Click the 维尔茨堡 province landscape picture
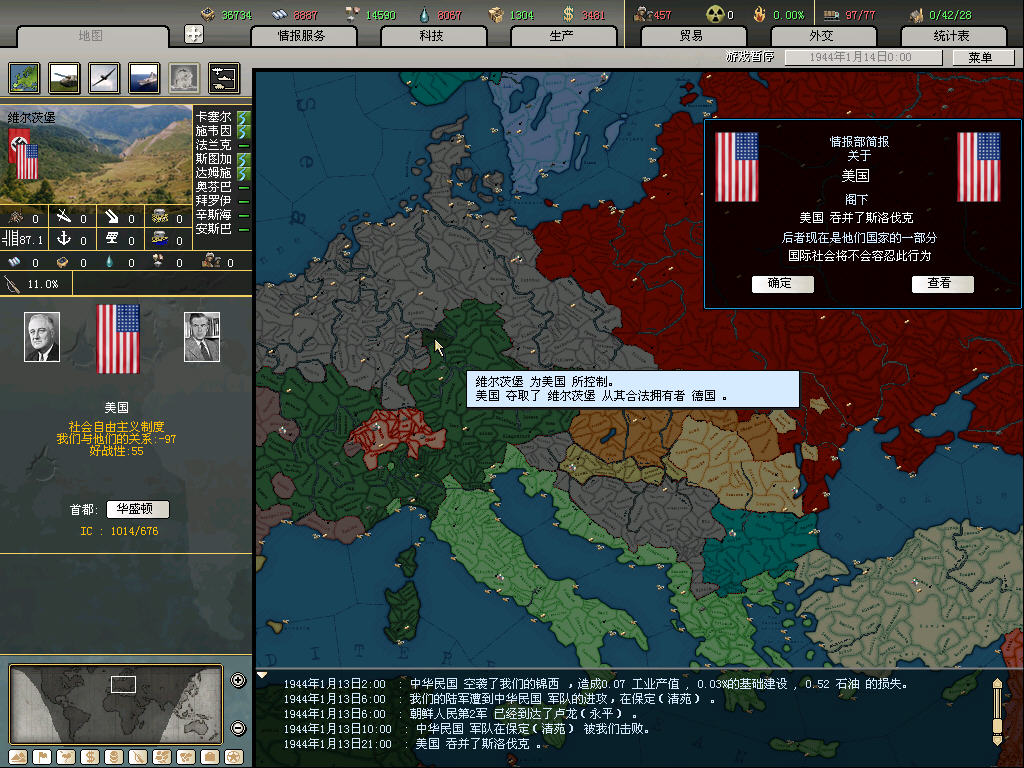This screenshot has width=1024, height=768. (x=96, y=155)
